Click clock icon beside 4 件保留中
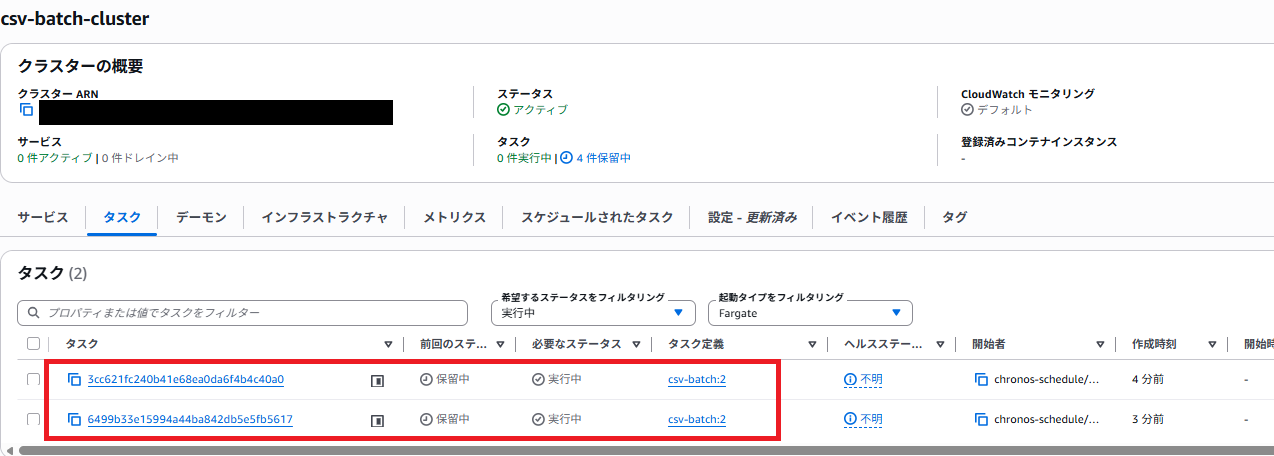The height and width of the screenshot is (456, 1274). coord(566,158)
